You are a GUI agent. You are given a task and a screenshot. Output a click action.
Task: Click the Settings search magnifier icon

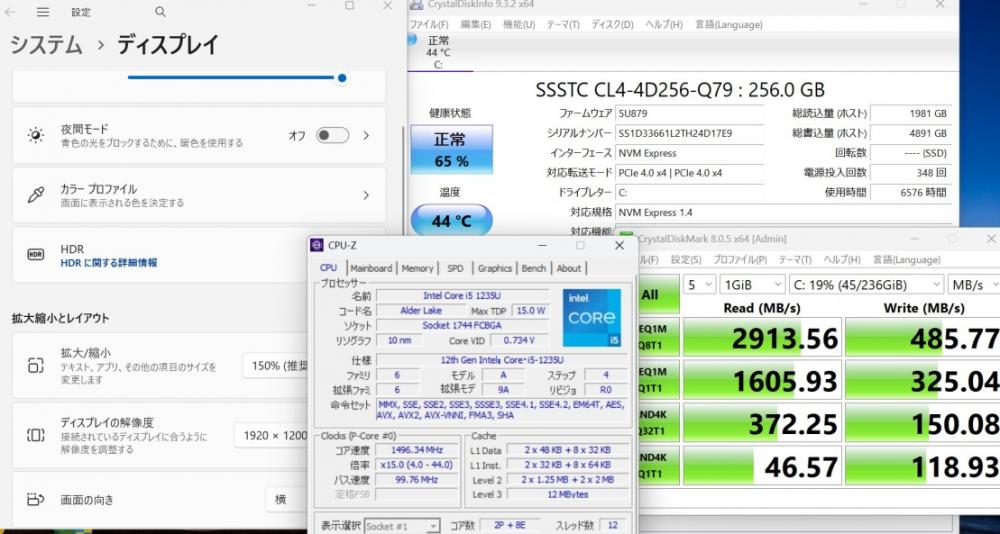(x=161, y=12)
